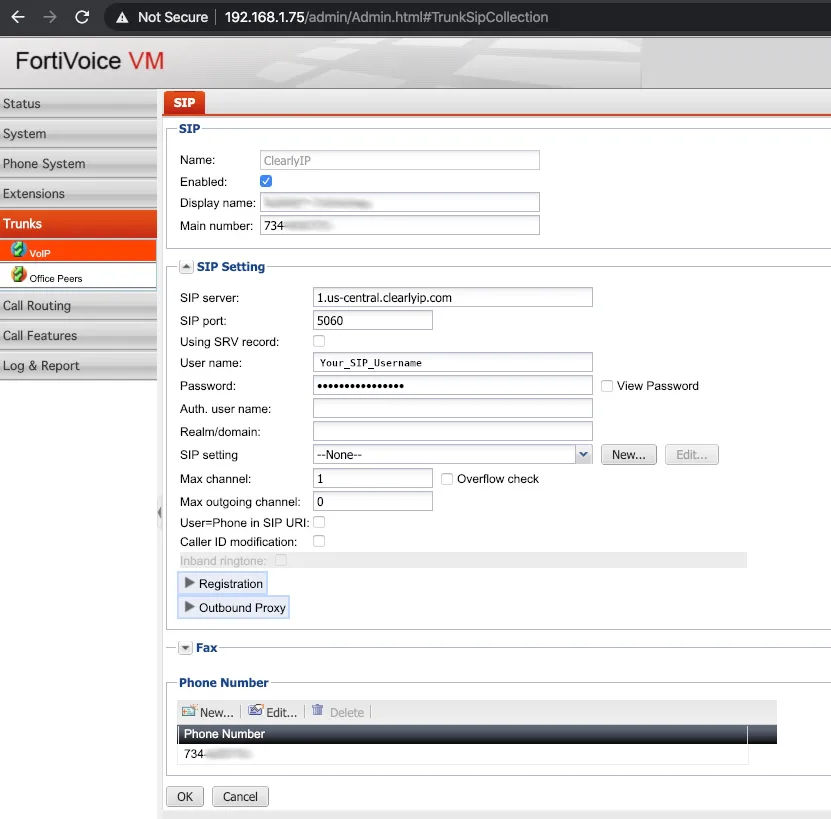Enable the View Password checkbox
Viewport: 831px width, 819px height.
point(607,386)
